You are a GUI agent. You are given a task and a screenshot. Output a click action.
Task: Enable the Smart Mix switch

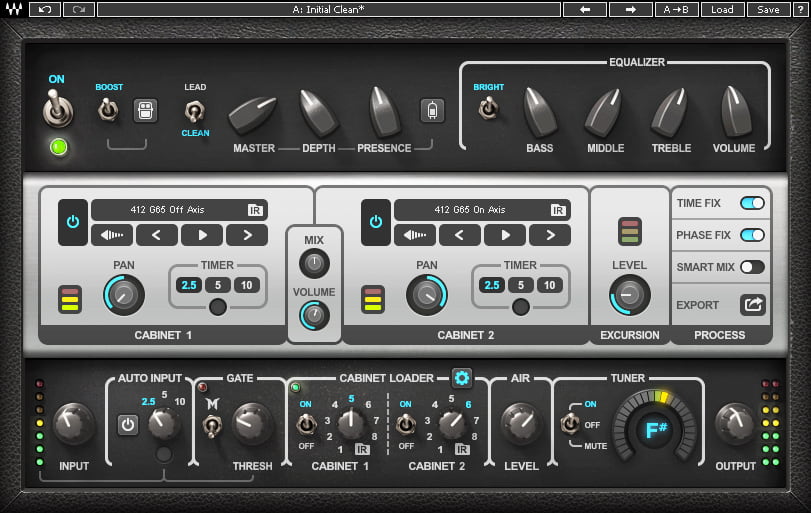pyautogui.click(x=752, y=267)
